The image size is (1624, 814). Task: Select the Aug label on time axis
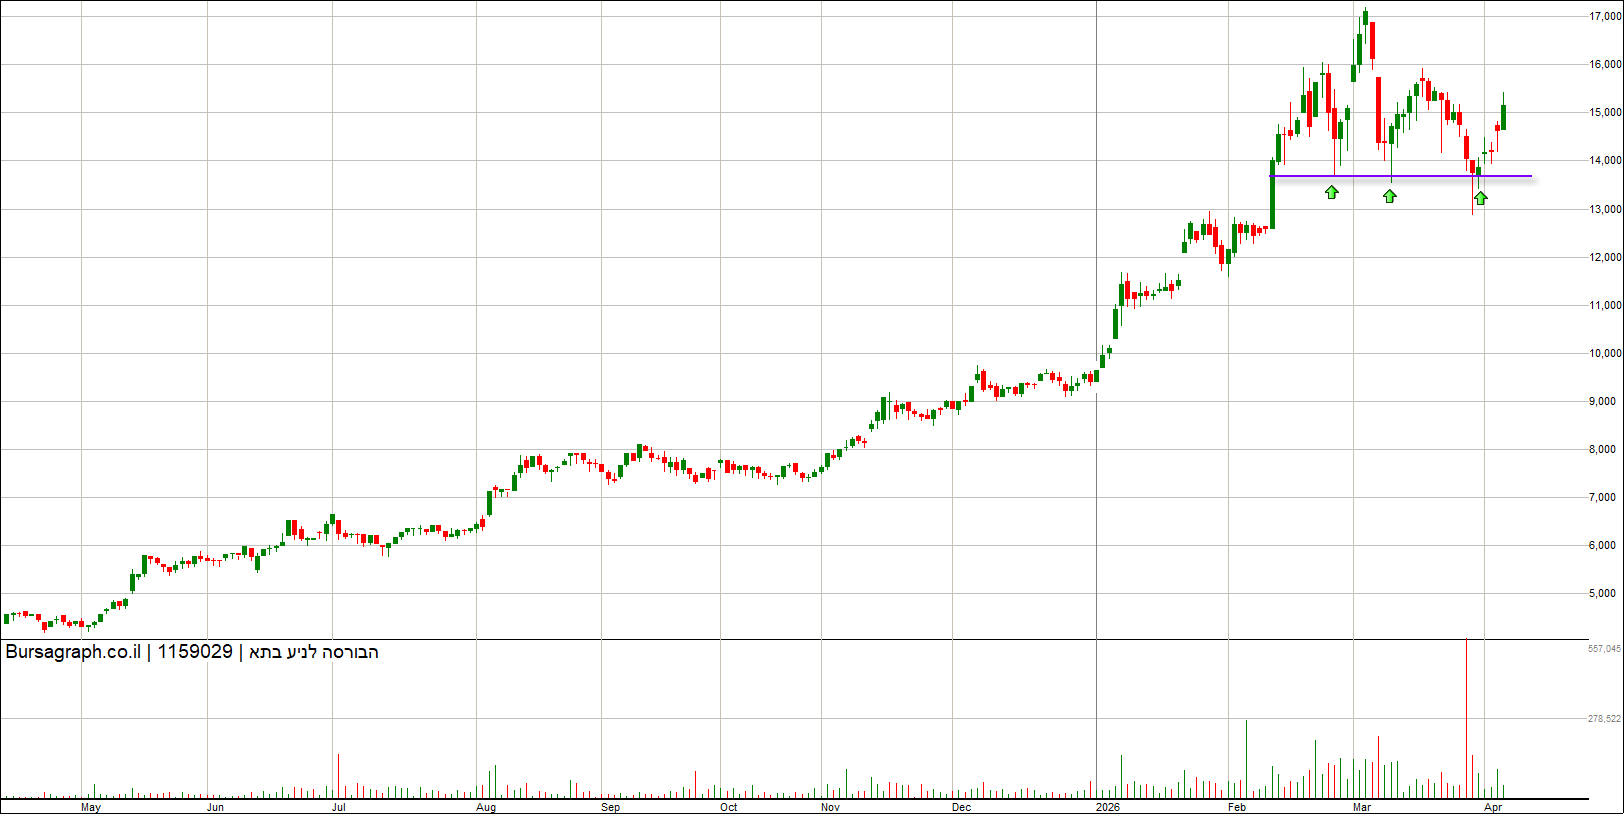[486, 807]
